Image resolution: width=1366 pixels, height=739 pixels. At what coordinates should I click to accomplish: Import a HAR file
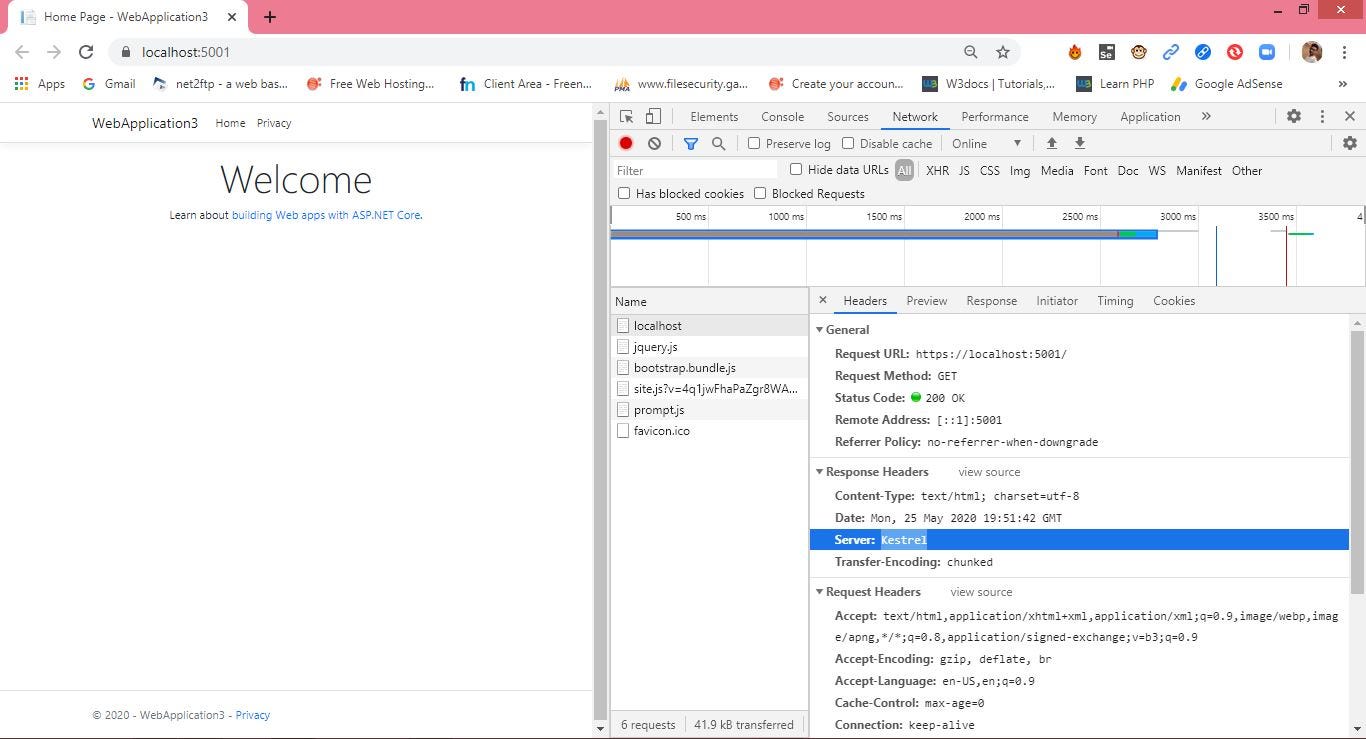pos(1051,143)
